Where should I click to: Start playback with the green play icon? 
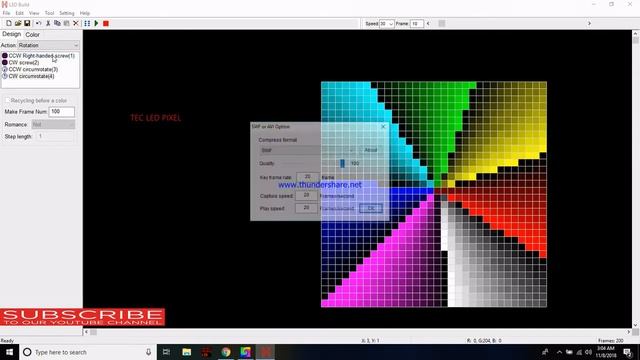point(96,23)
